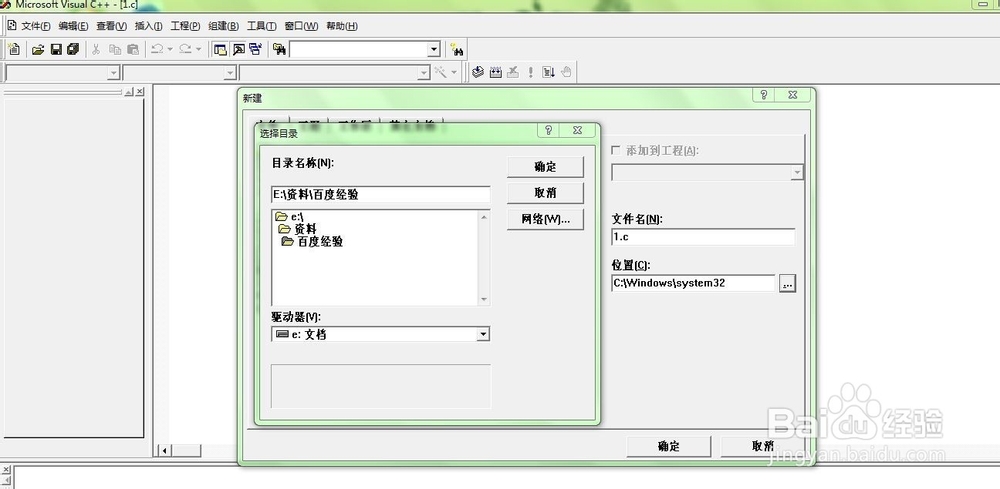1000x489 pixels.
Task: Open the 文件(F) menu
Action: [x=36, y=26]
